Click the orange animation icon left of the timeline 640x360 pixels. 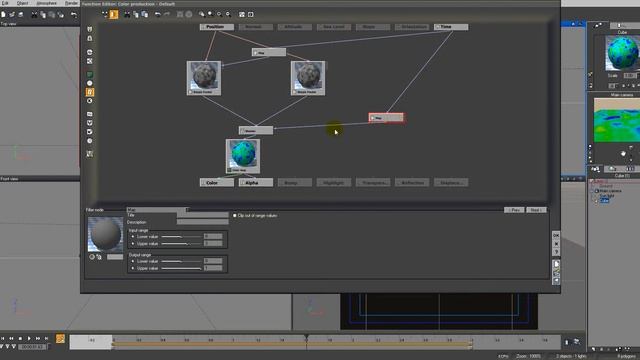tap(60, 339)
